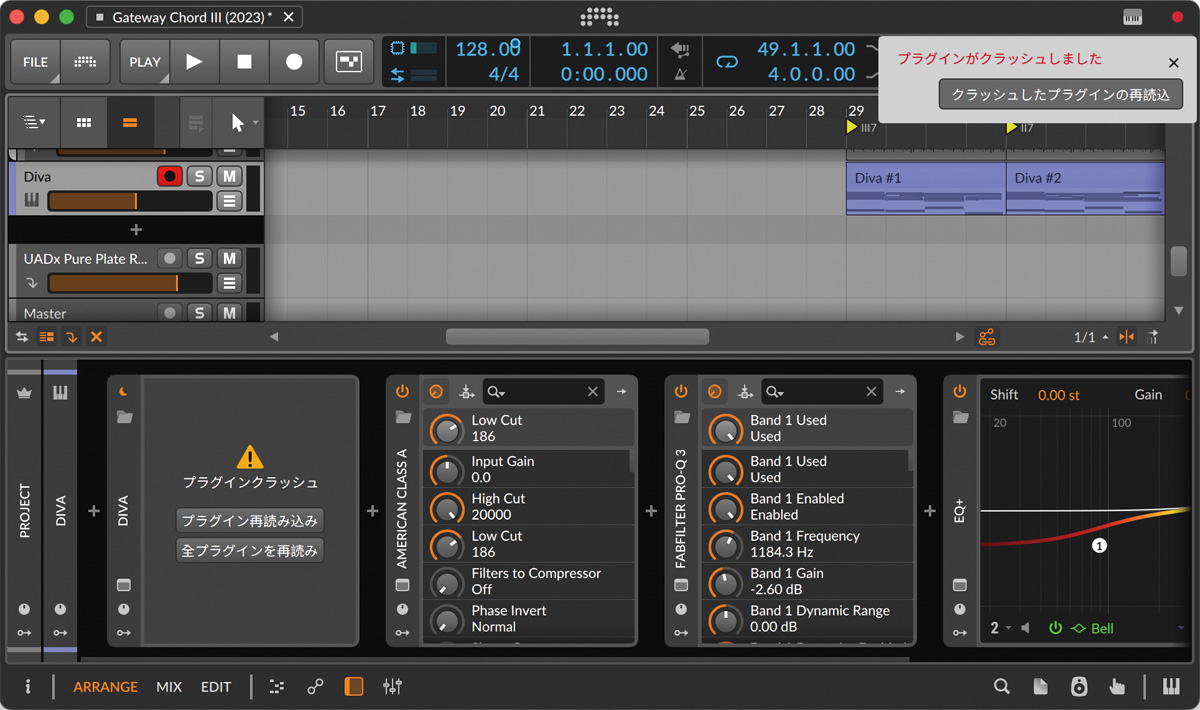
Task: Click the Stop transport button
Action: click(x=244, y=61)
